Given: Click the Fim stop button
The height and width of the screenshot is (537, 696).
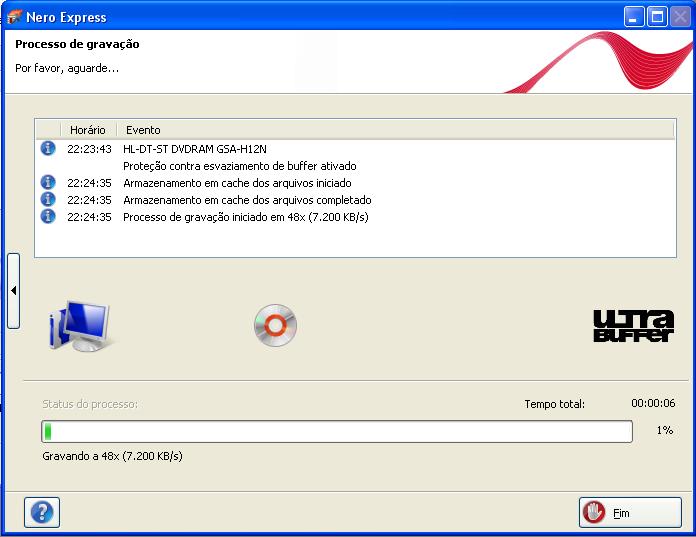Looking at the screenshot, I should [x=630, y=512].
